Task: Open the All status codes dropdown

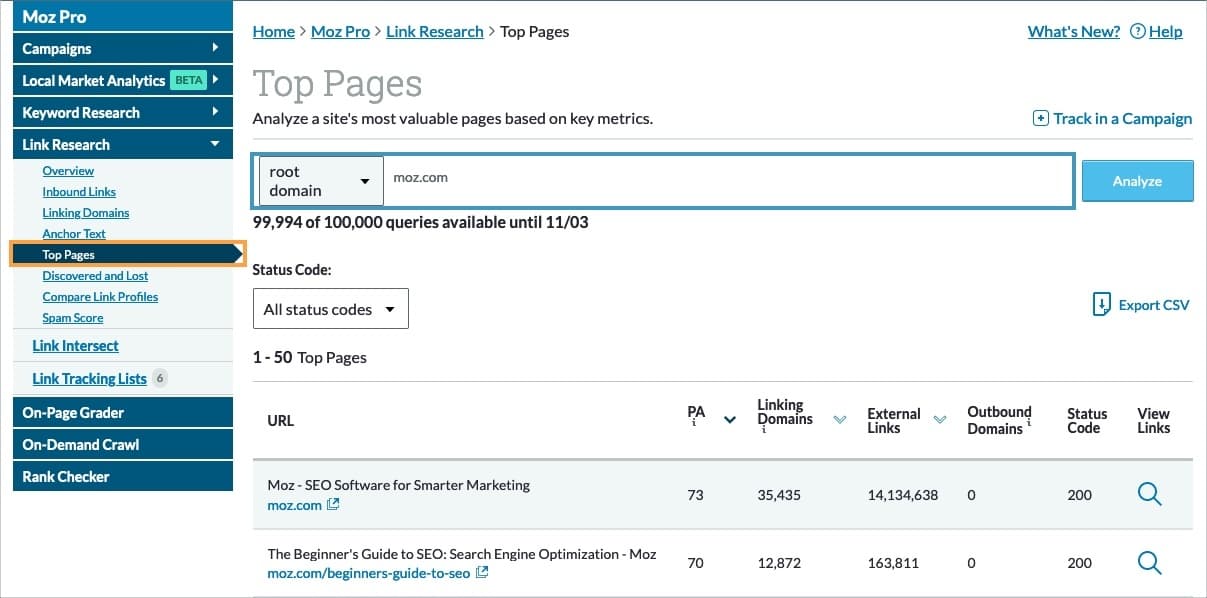Action: (x=330, y=308)
